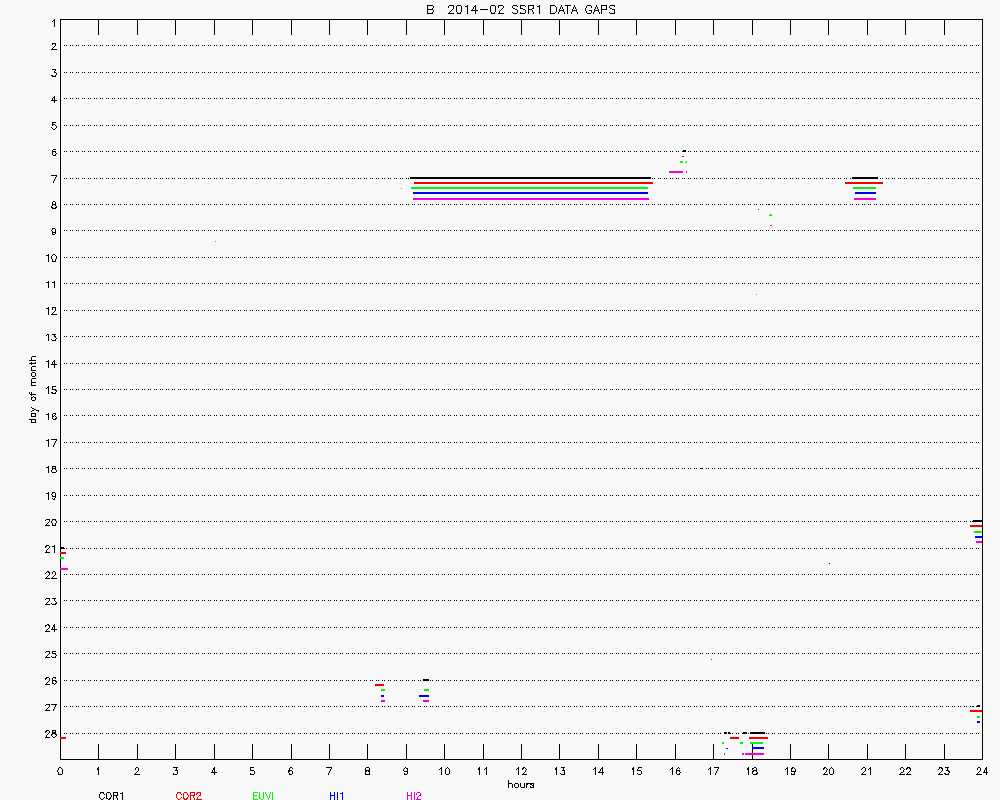
Task: Click the day 28 tick label on y-axis
Action: [49, 733]
